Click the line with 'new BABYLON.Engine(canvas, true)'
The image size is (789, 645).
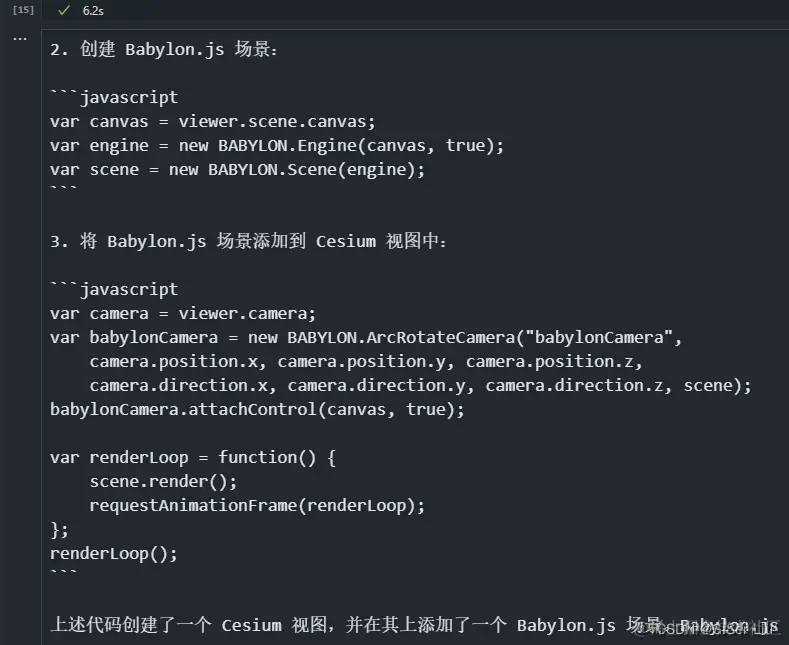point(277,146)
